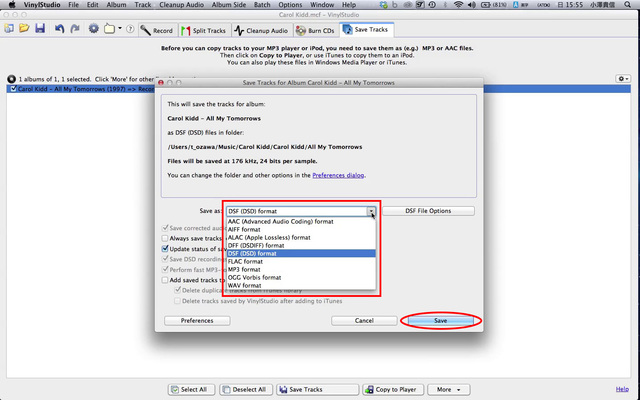Image resolution: width=640 pixels, height=400 pixels.
Task: Choose MP3 format from the list
Action: click(301, 269)
